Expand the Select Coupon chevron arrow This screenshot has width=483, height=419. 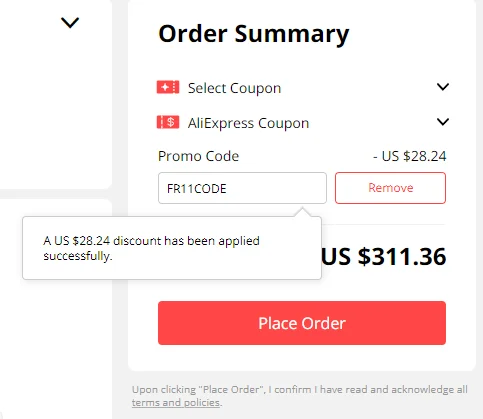[443, 87]
